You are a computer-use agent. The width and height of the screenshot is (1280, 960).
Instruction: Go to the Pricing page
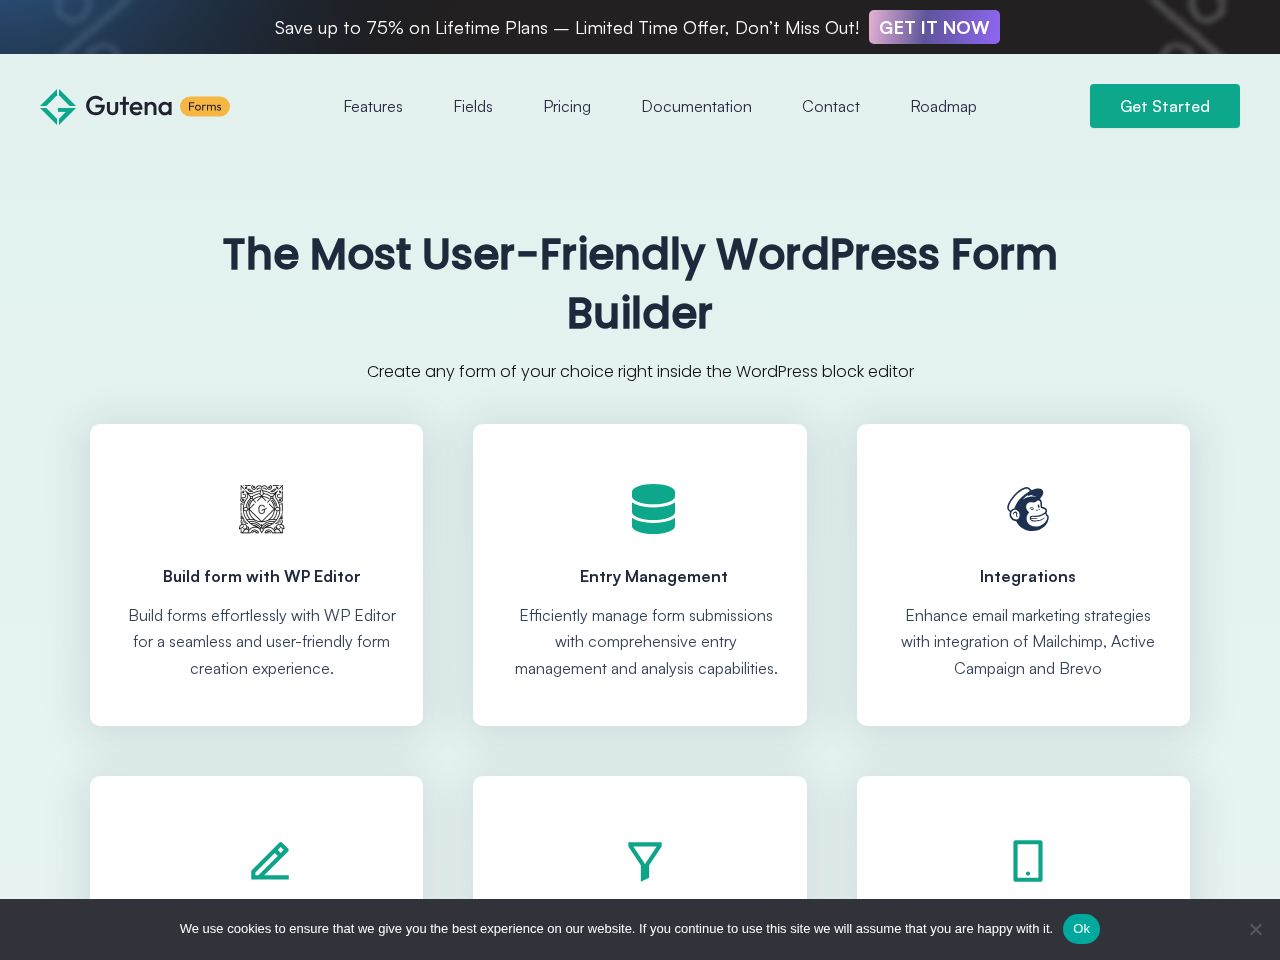point(567,106)
